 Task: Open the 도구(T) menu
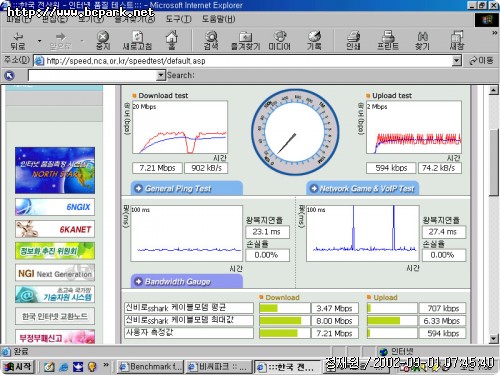pos(178,19)
